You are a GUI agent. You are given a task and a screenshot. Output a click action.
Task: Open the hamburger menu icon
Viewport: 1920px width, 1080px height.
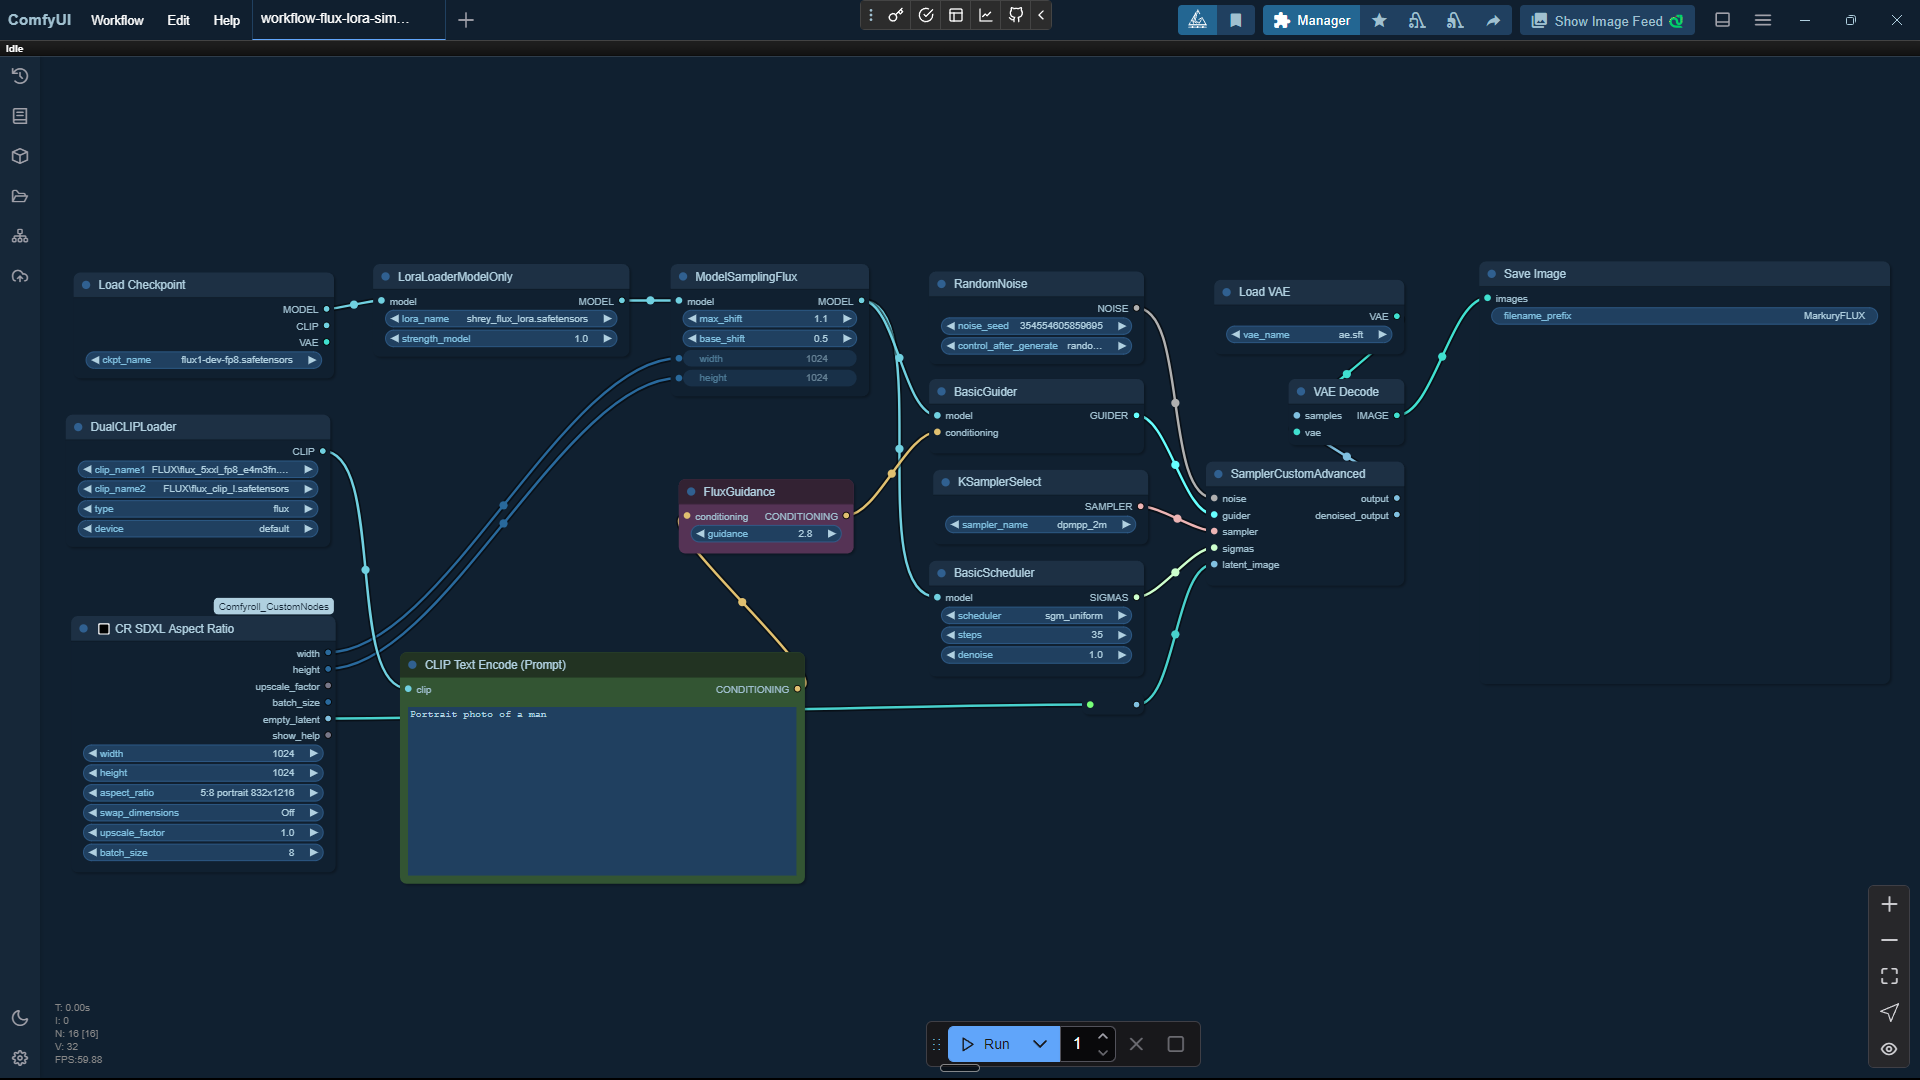click(1763, 20)
